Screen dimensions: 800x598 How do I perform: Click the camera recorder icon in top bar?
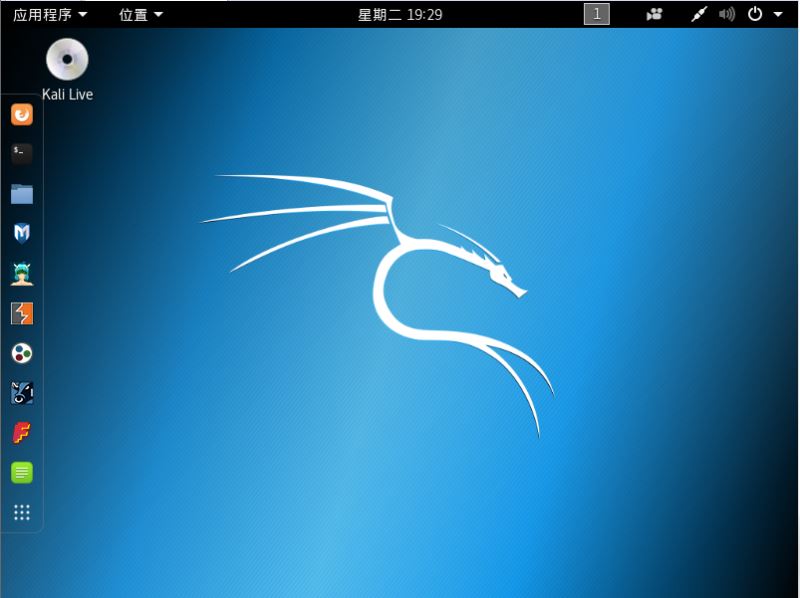click(x=653, y=14)
